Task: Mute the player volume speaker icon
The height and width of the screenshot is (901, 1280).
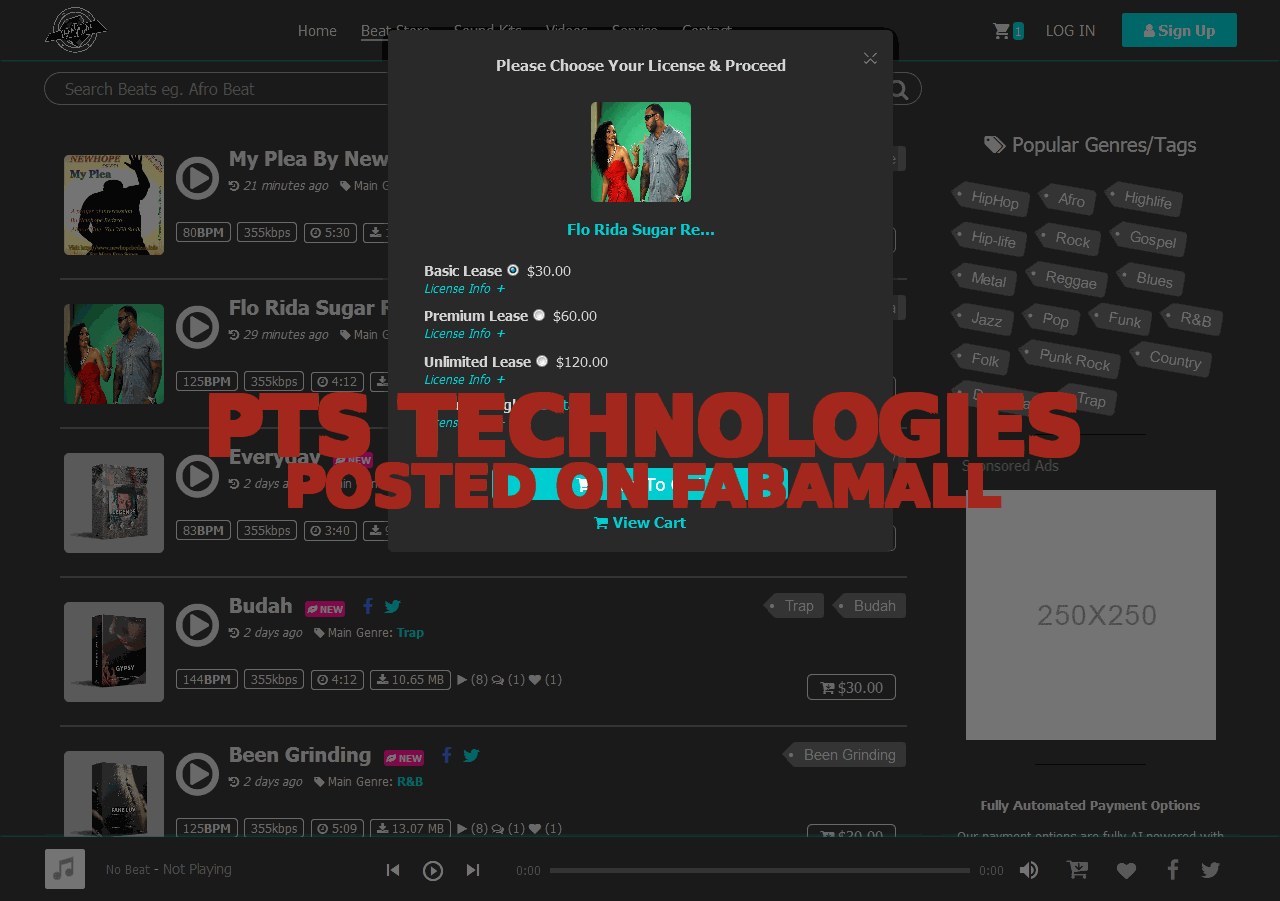Action: click(x=1029, y=870)
